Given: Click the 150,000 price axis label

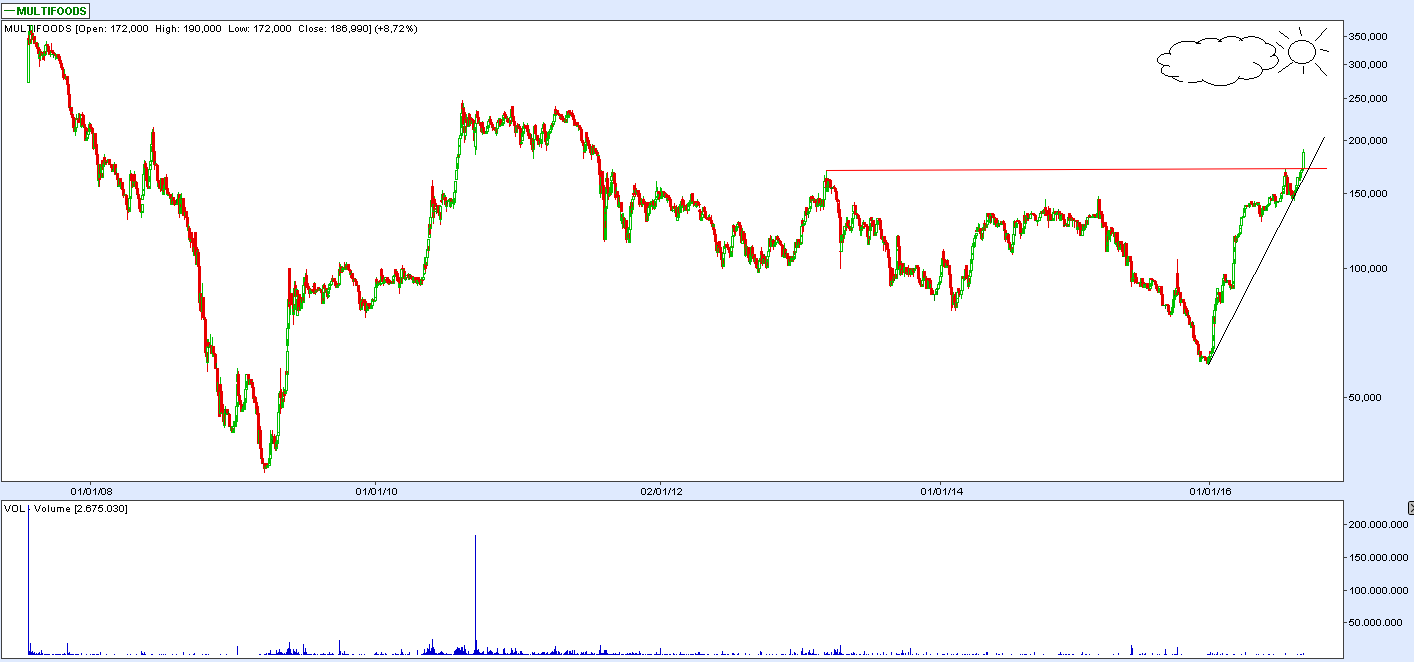Looking at the screenshot, I should click(1366, 193).
